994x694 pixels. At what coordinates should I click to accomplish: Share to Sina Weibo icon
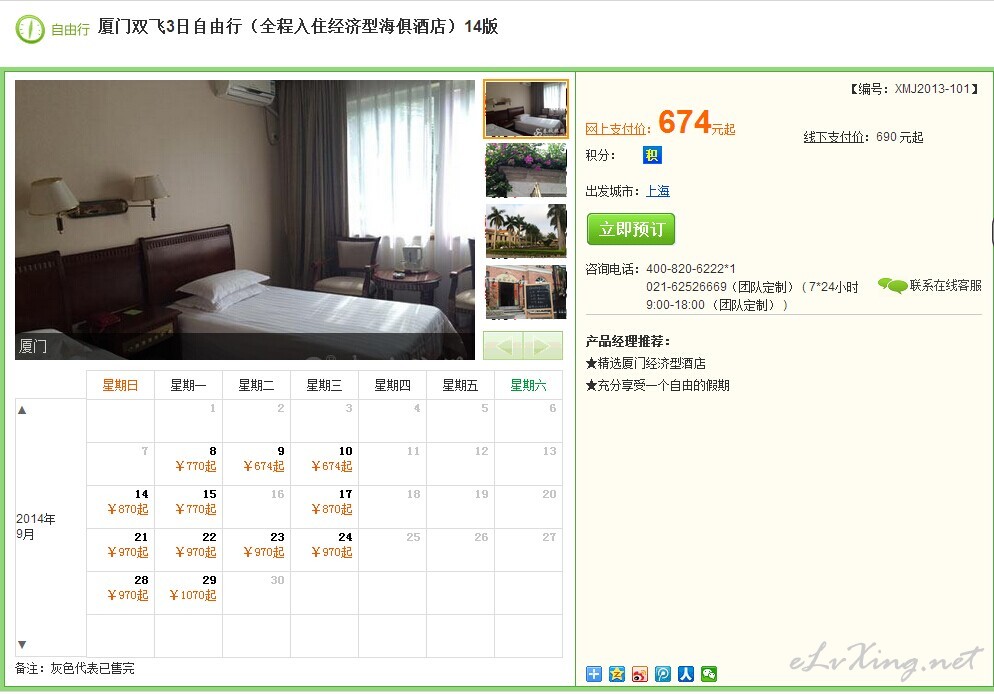pos(640,674)
